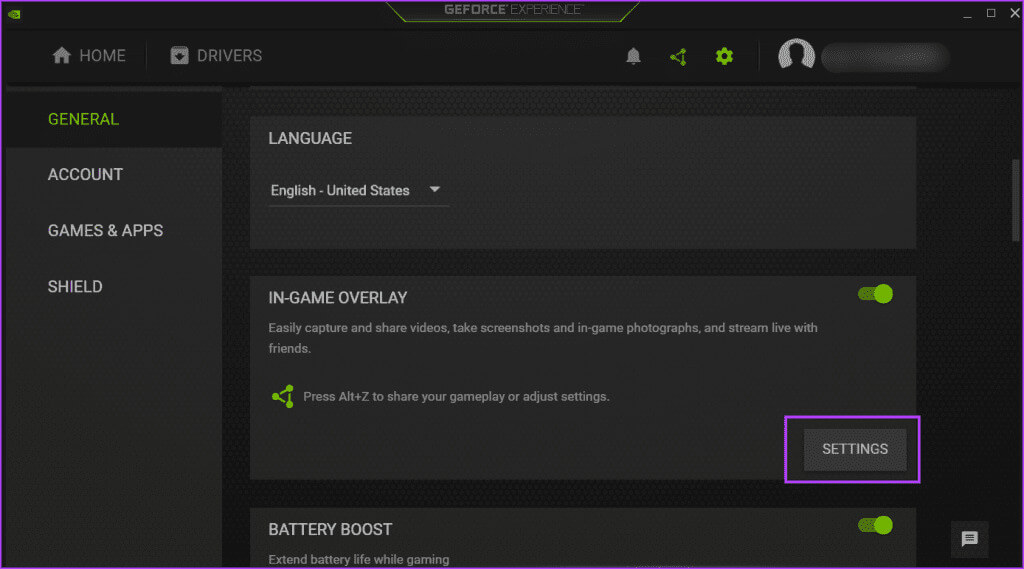The width and height of the screenshot is (1024, 569).
Task: Maximize the GeForce Experience window
Action: click(991, 13)
